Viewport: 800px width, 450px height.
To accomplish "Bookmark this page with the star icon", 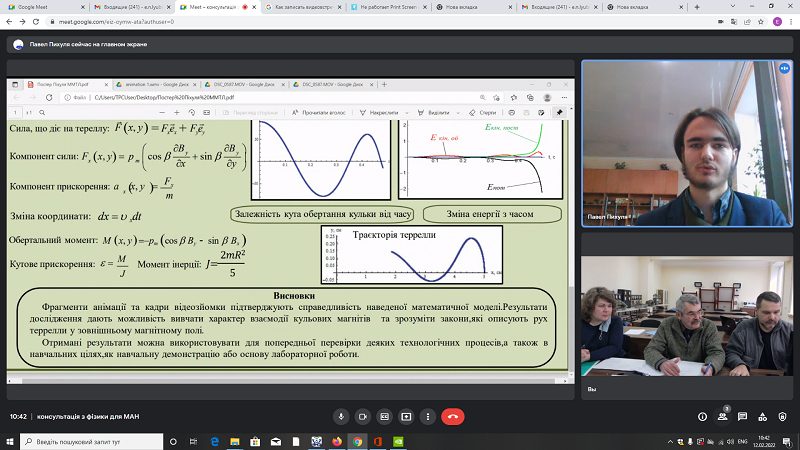I will point(761,22).
